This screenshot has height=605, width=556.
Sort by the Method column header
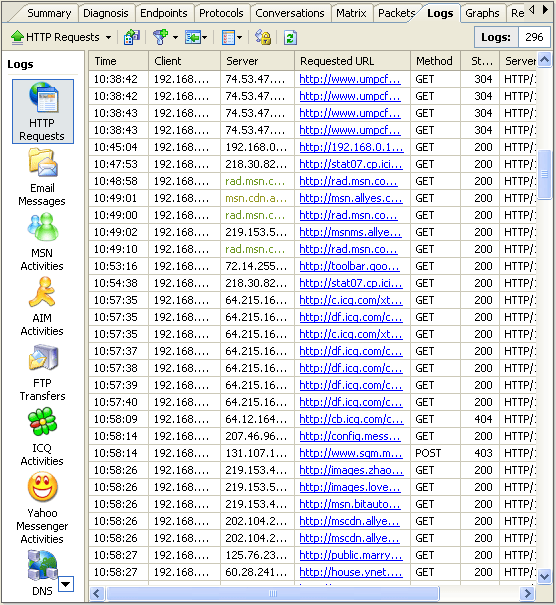click(436, 61)
